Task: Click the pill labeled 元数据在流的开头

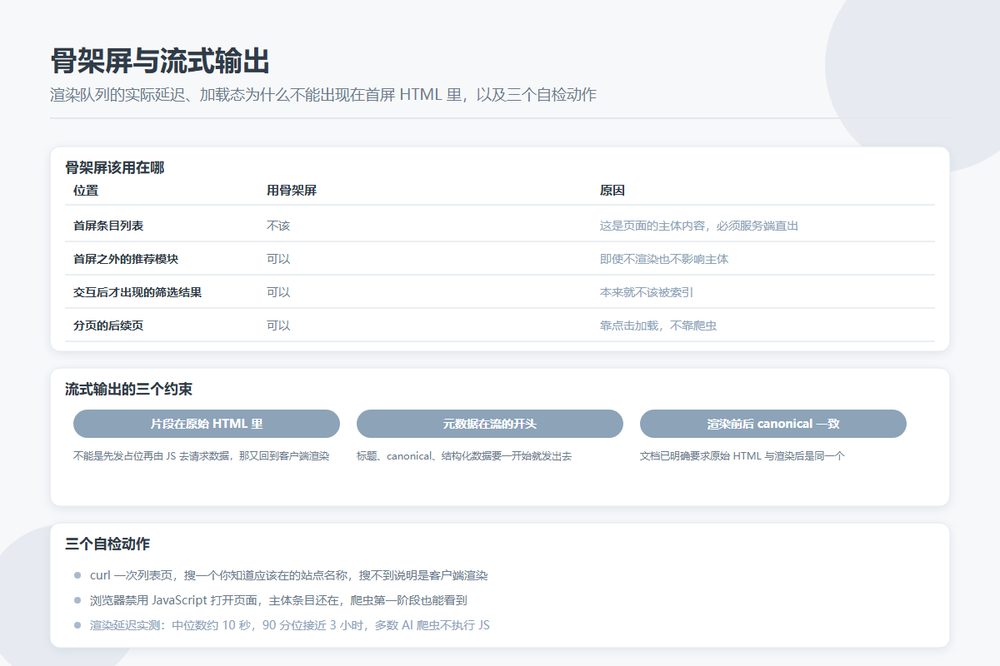Action: tap(490, 424)
